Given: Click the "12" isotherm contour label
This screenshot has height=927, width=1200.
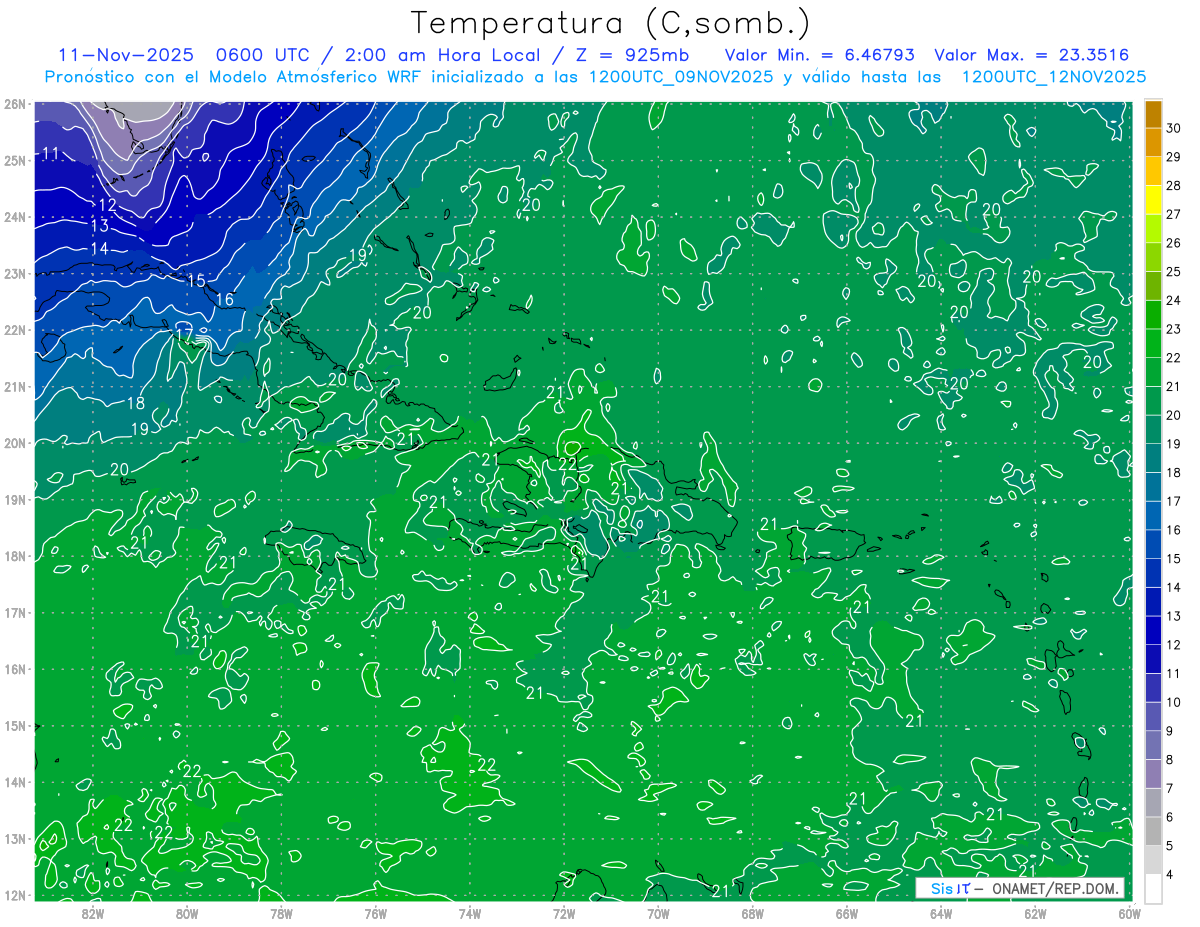Looking at the screenshot, I should 108,205.
